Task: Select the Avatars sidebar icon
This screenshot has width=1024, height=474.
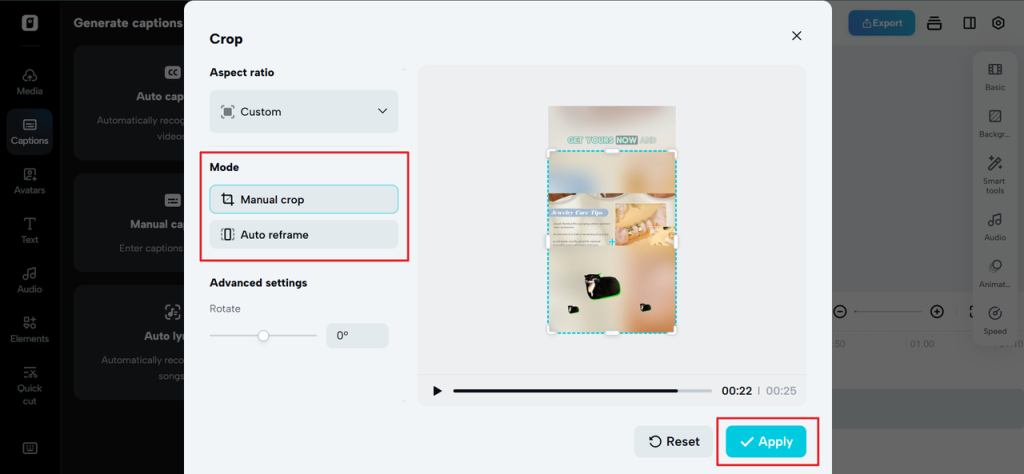Action: click(29, 181)
